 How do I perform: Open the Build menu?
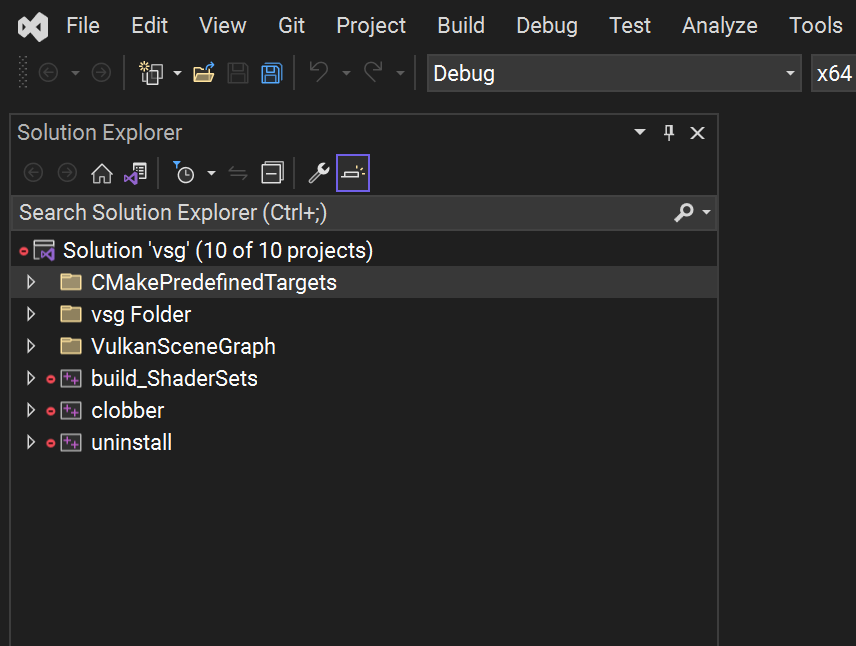(460, 26)
